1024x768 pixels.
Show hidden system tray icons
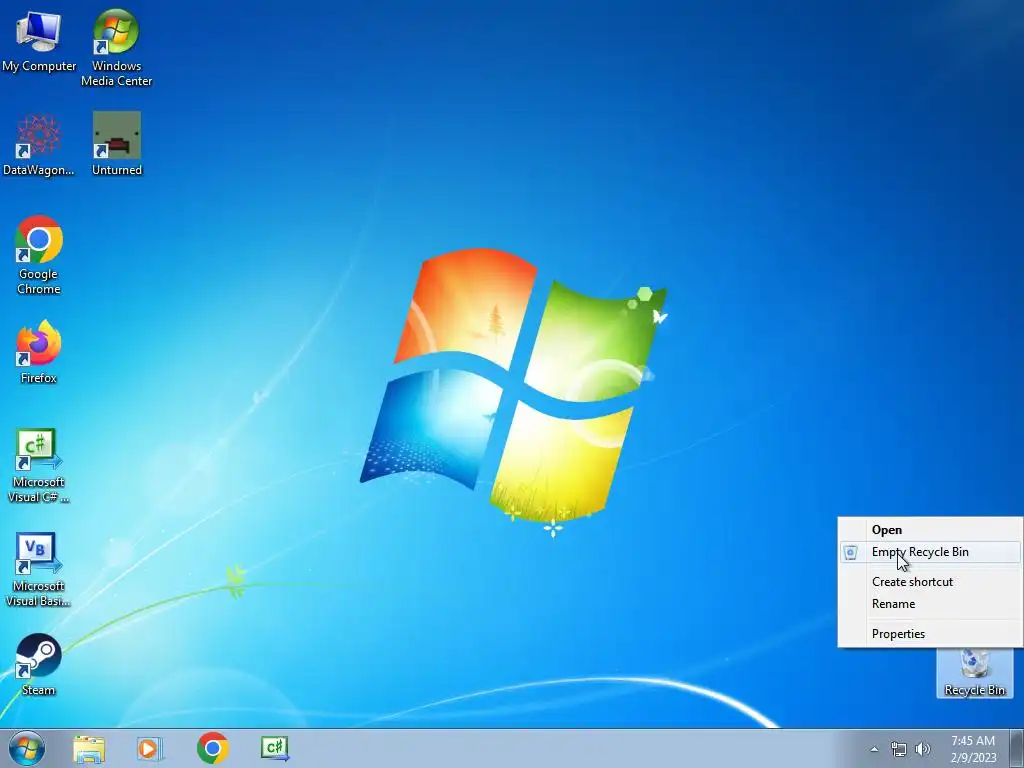tap(874, 750)
